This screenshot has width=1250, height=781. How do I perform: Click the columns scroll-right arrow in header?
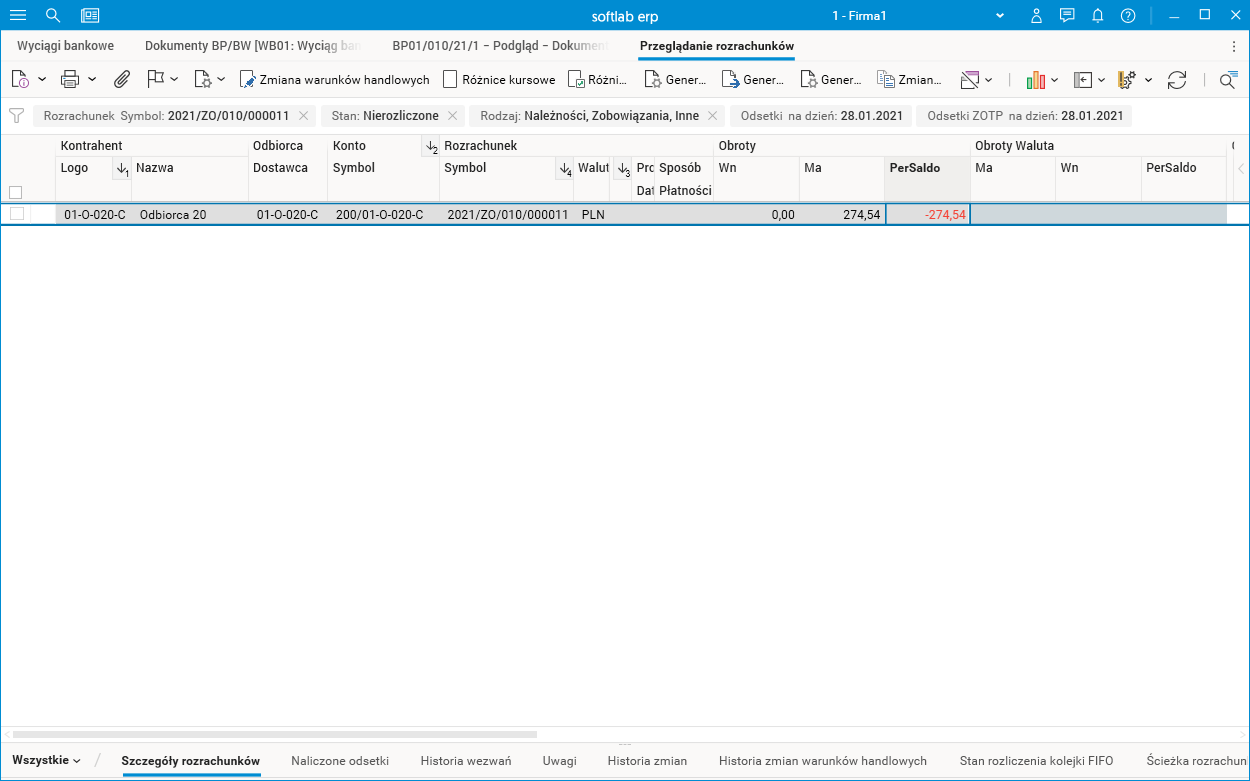pos(1240,168)
